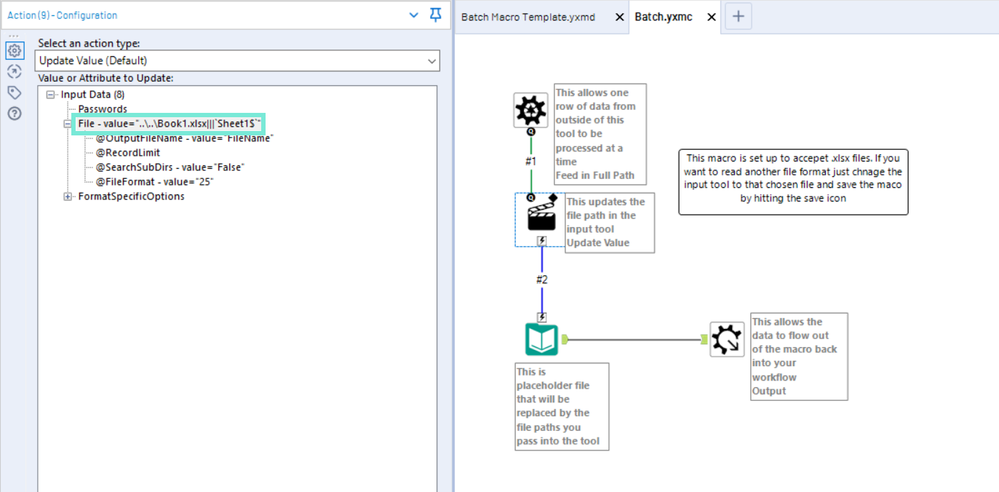Switch to Batch Macro Template.yxmd tab
Image resolution: width=999 pixels, height=492 pixels.
click(528, 17)
